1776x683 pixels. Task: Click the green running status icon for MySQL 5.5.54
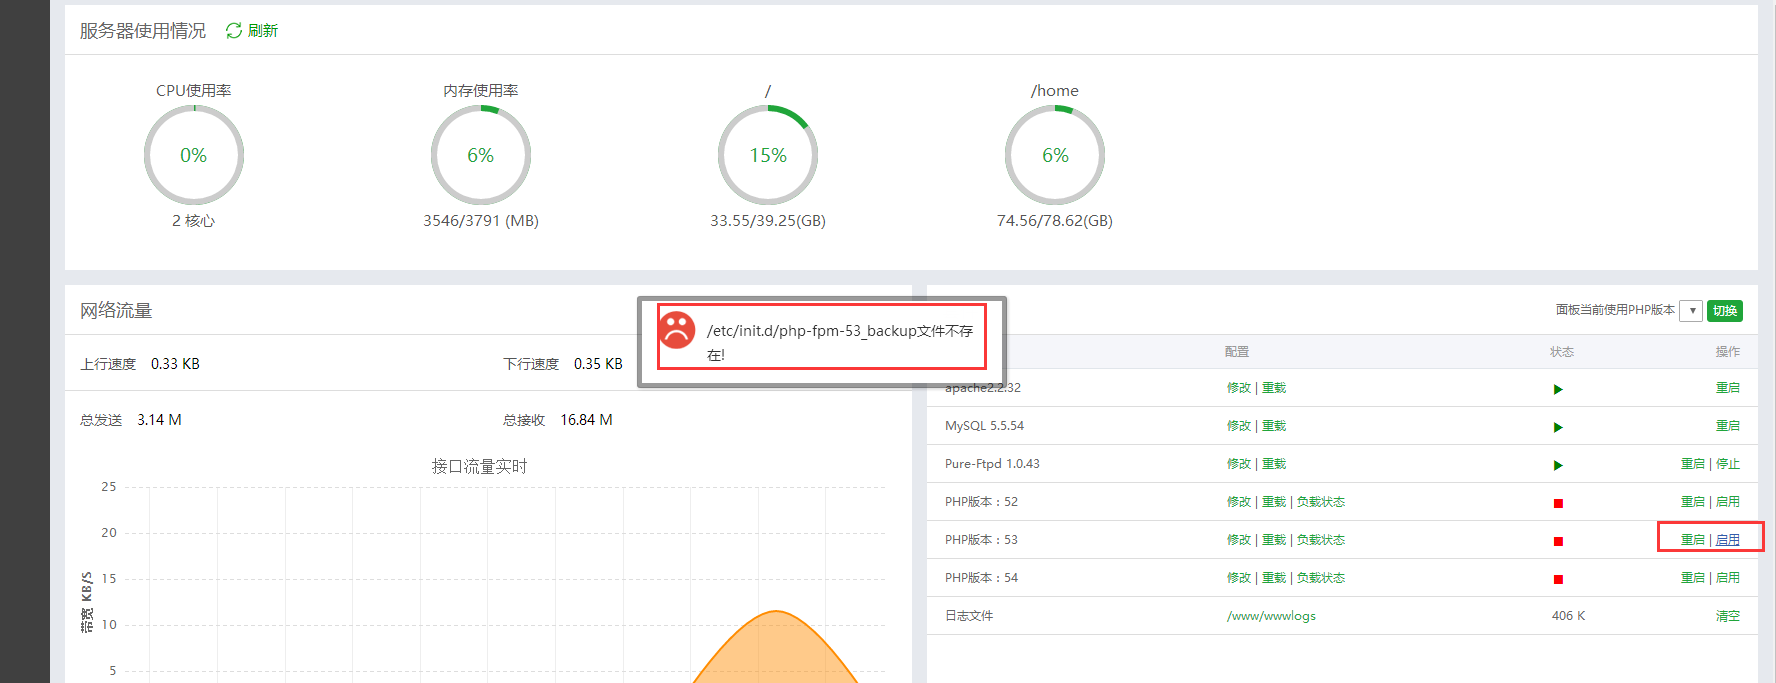pyautogui.click(x=1558, y=427)
